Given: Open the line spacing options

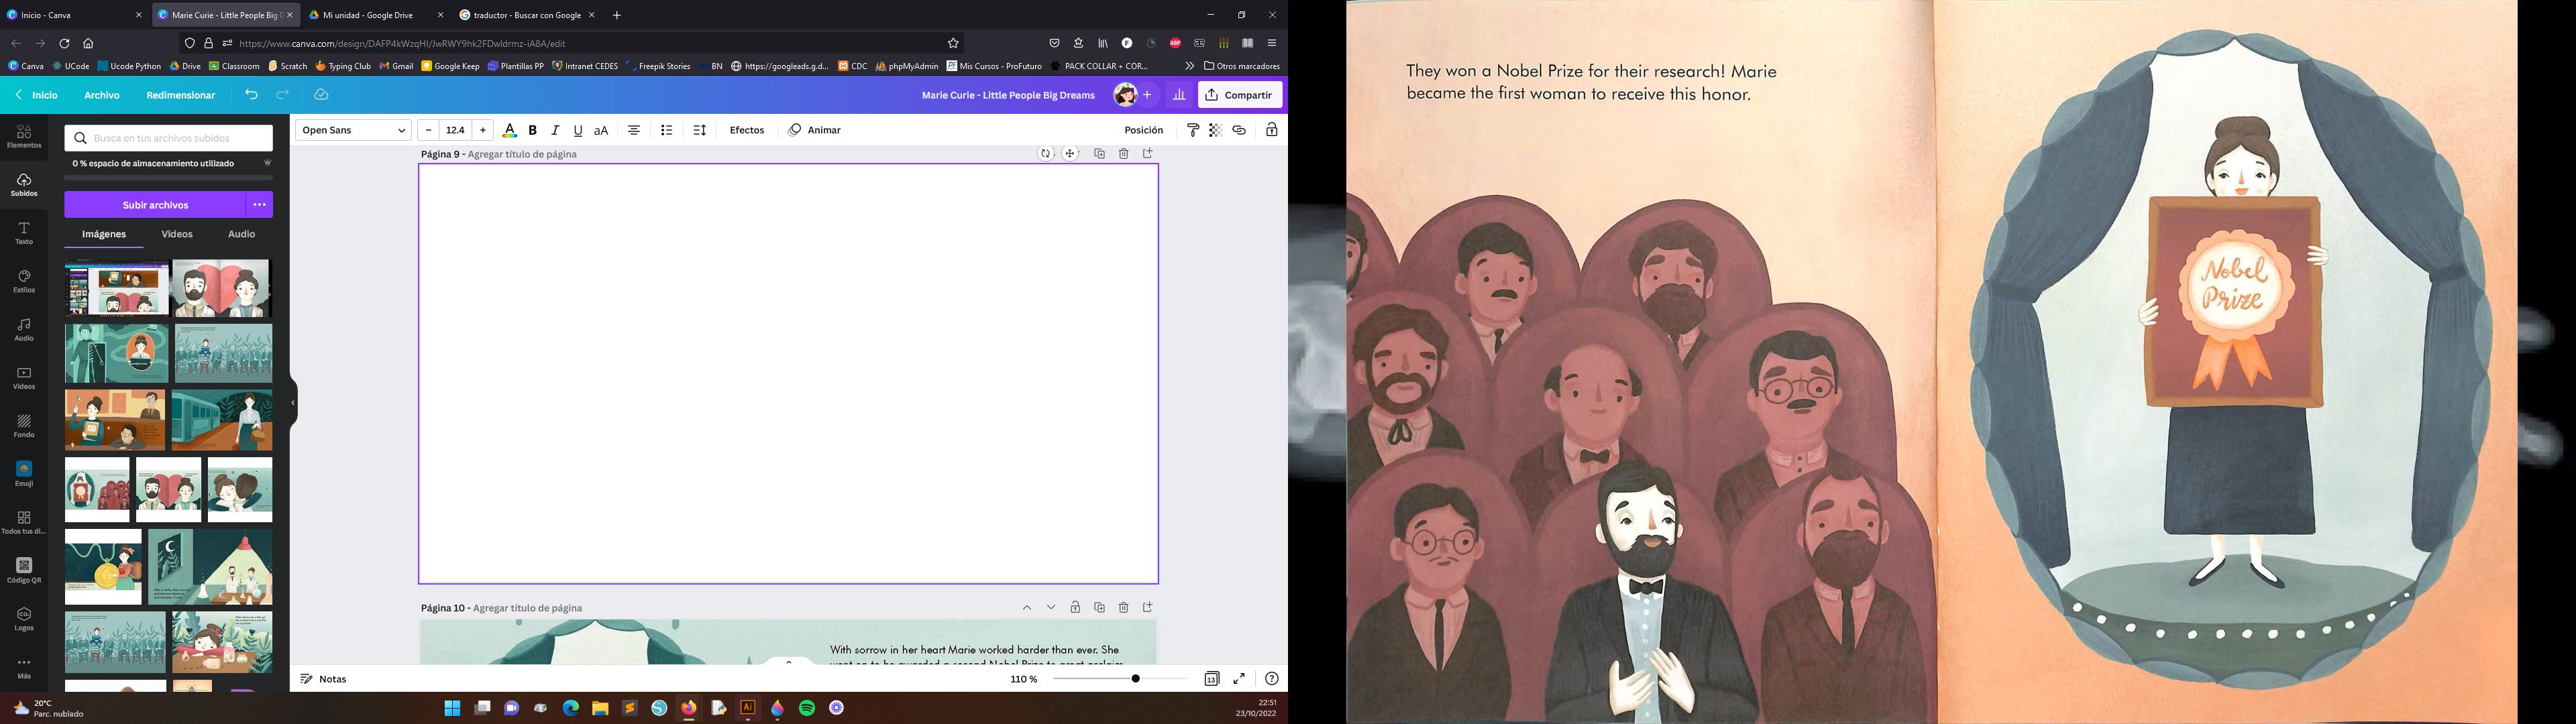Looking at the screenshot, I should coord(700,130).
